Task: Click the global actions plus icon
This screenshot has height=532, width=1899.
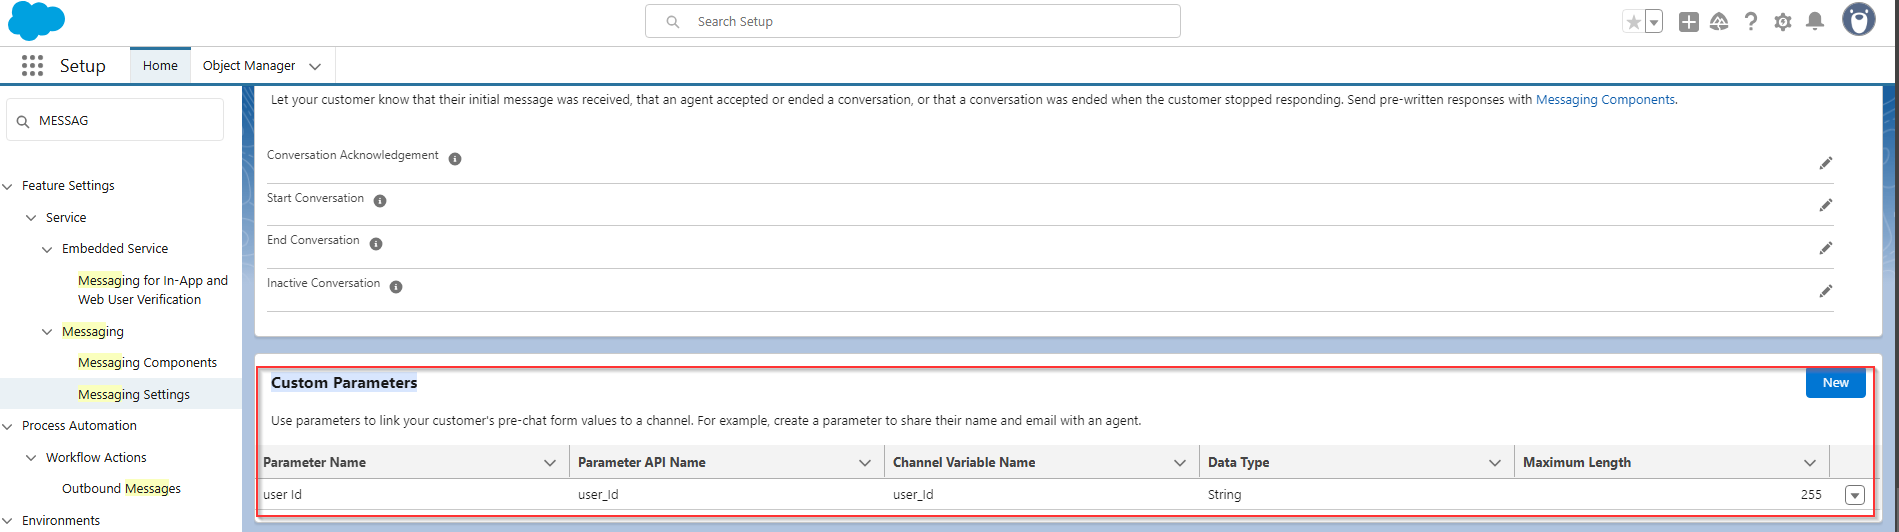Action: (x=1688, y=22)
